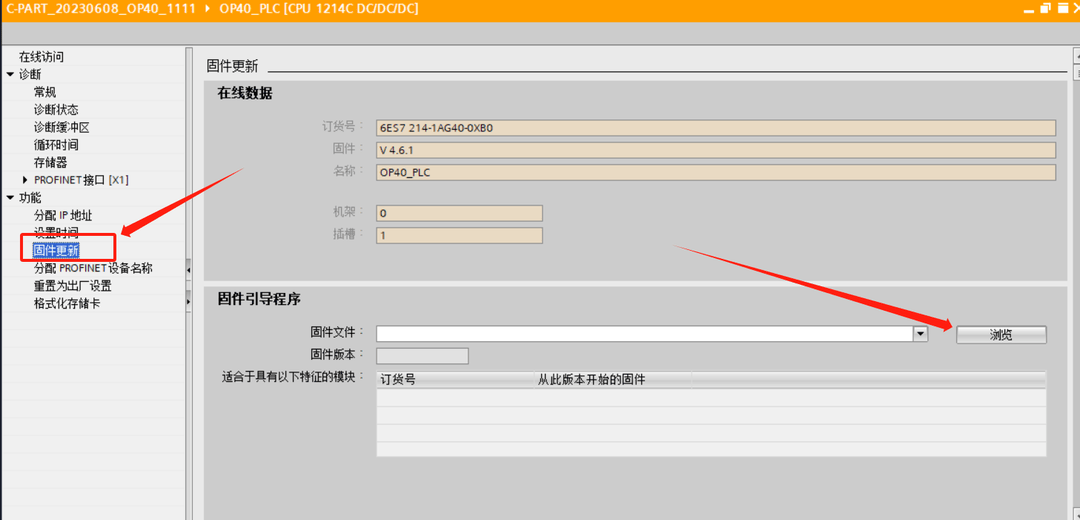Collapse the navigation pane using splitter left arrow
The width and height of the screenshot is (1080, 520).
click(189, 268)
